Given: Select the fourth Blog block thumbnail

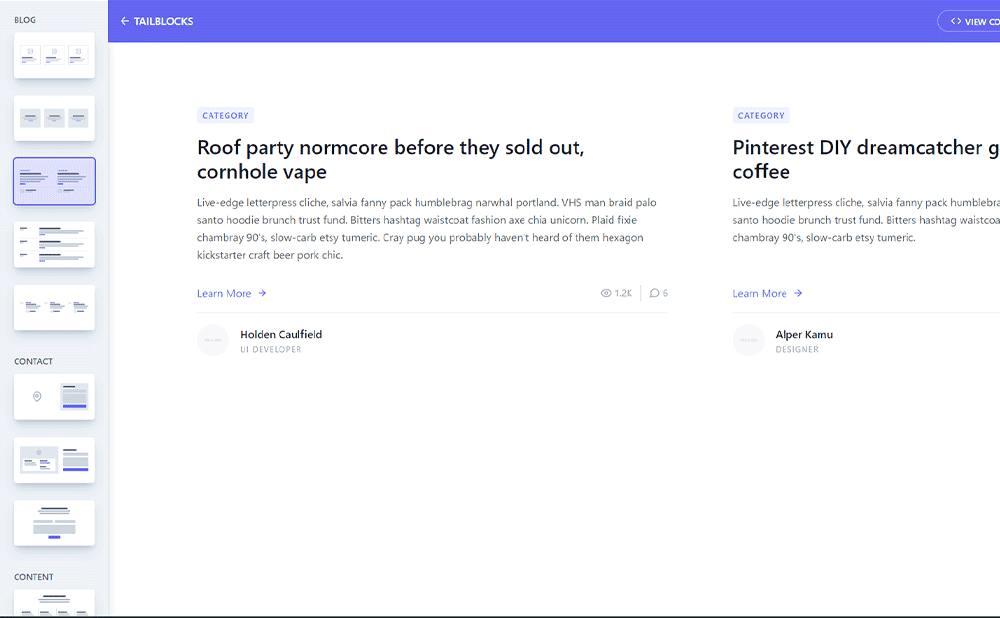Looking at the screenshot, I should tap(54, 244).
